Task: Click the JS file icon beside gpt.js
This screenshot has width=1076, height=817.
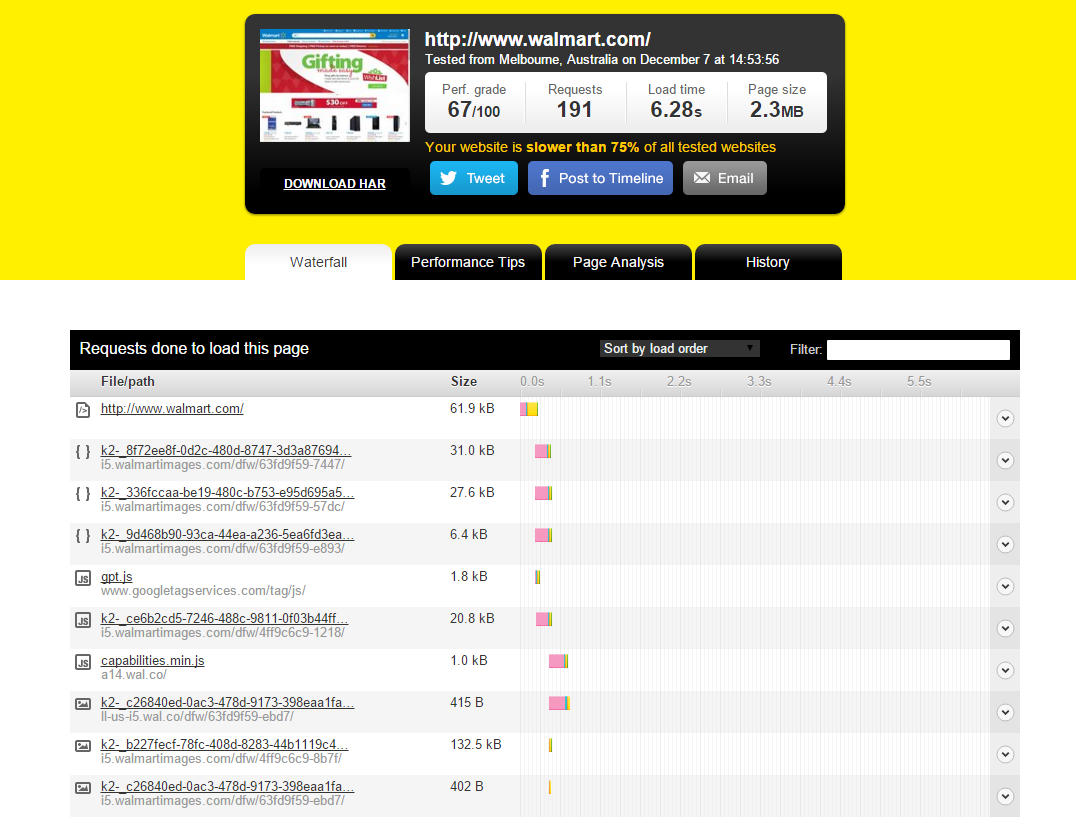Action: point(83,578)
